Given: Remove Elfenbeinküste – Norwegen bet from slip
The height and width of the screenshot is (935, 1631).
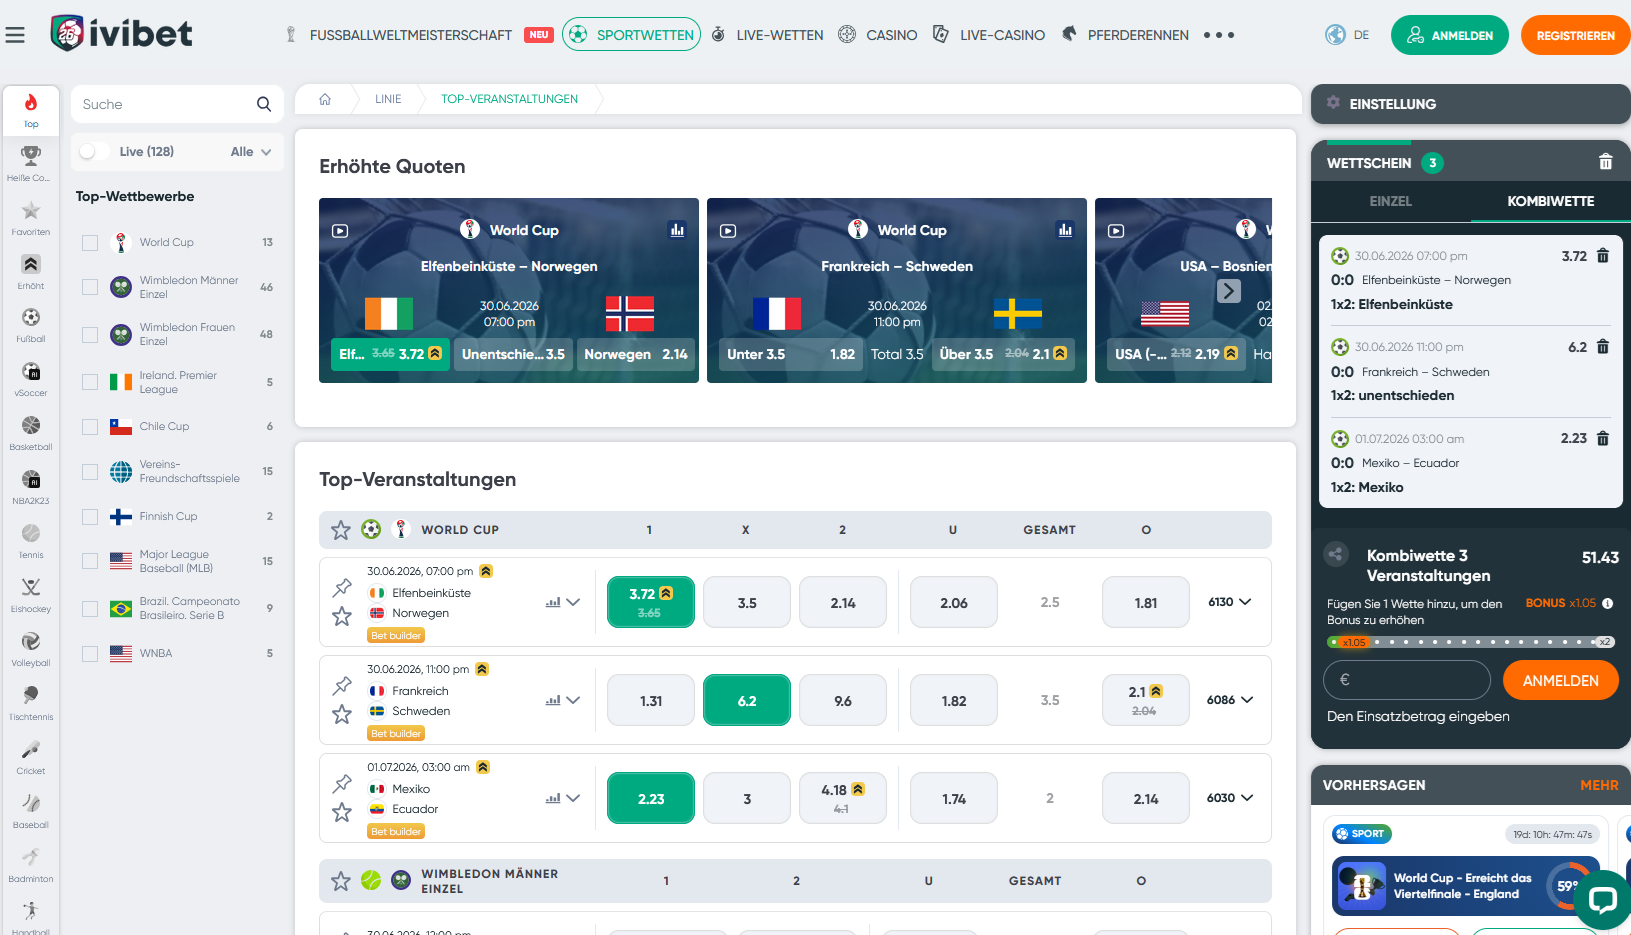Looking at the screenshot, I should [x=1603, y=256].
